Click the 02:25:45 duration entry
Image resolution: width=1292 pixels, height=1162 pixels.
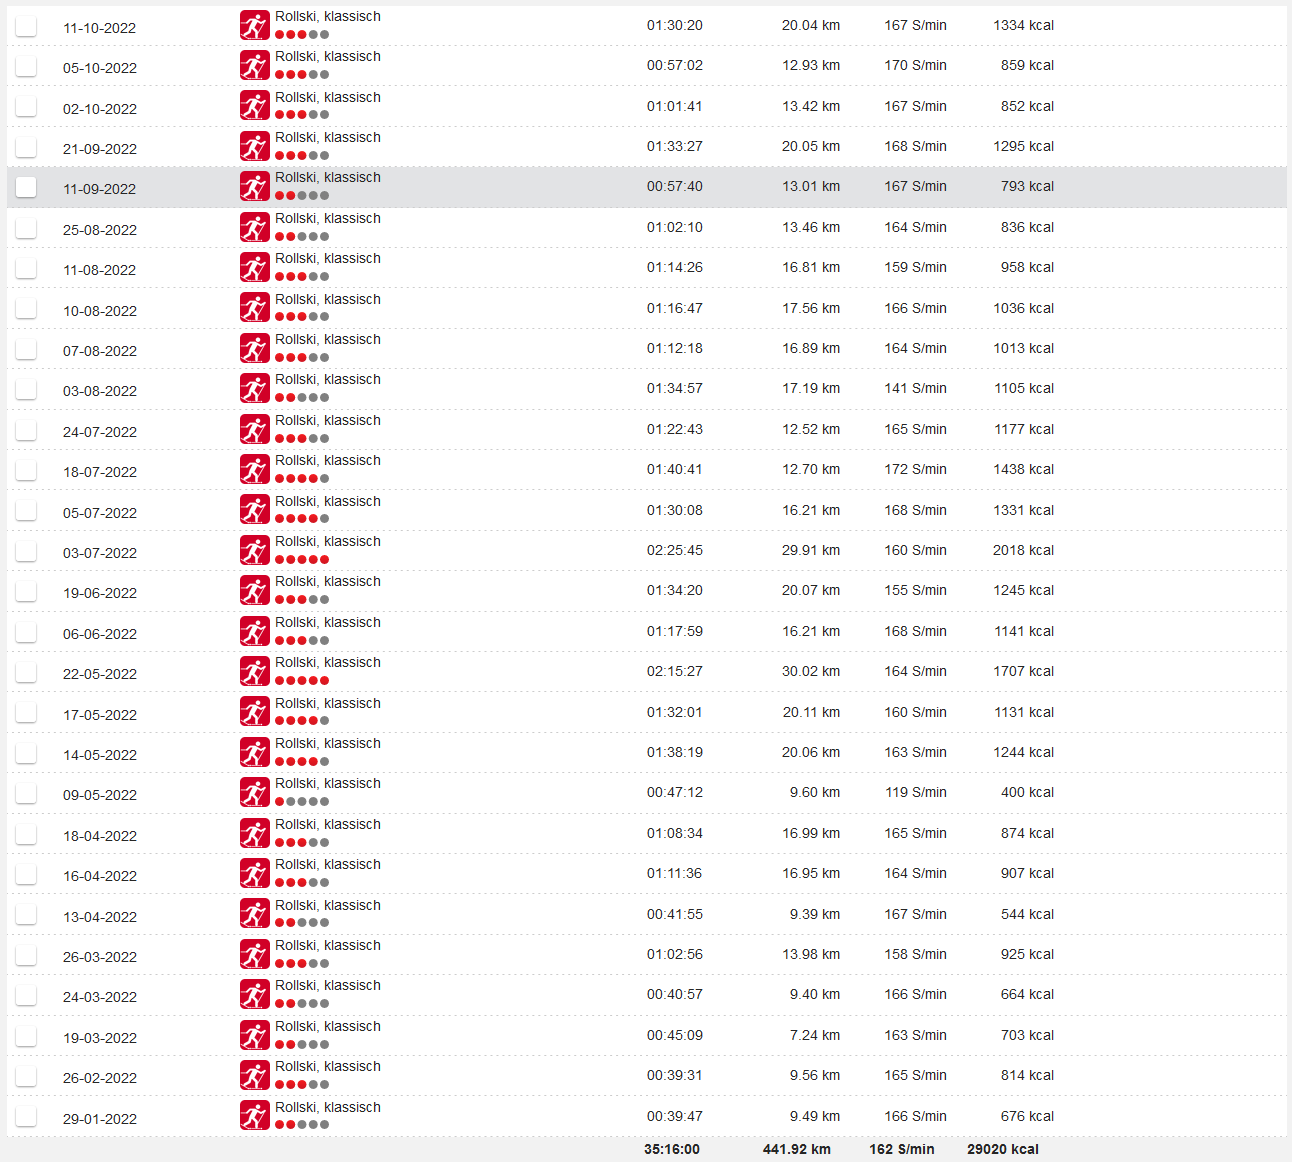pos(674,551)
